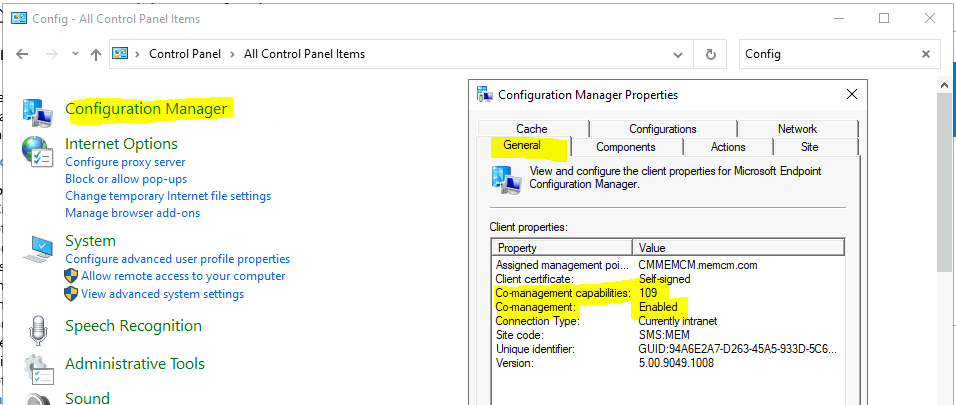Screen dimensions: 956x405
Task: Click the Internet Options globe icon
Action: [x=37, y=151]
